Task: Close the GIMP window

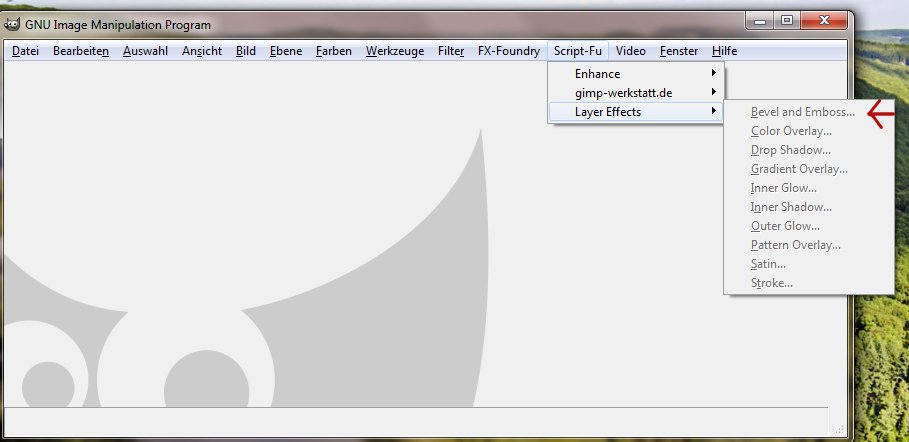Action: [x=824, y=21]
